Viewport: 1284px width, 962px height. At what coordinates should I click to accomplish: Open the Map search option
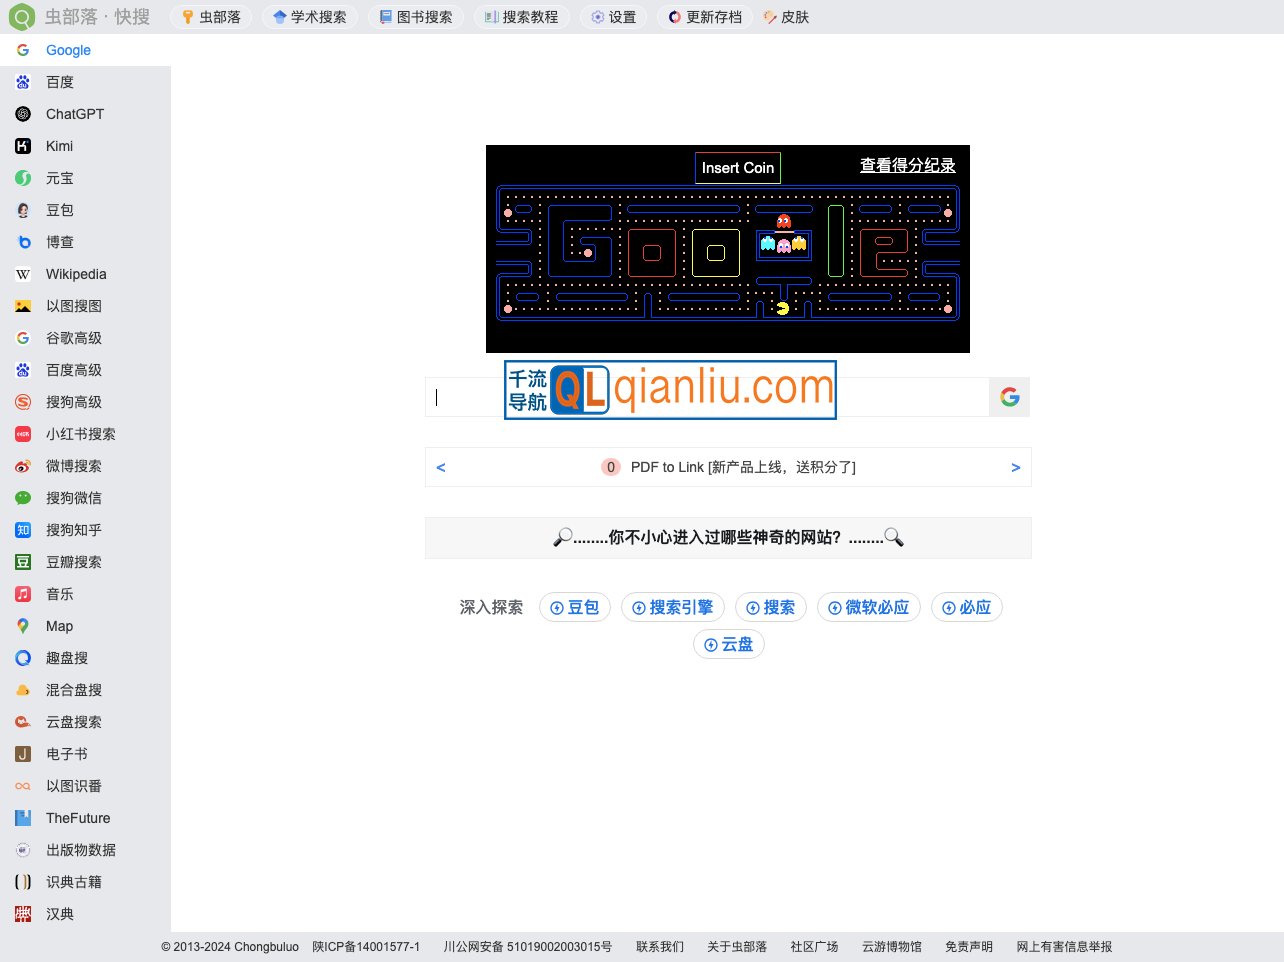pyautogui.click(x=58, y=626)
